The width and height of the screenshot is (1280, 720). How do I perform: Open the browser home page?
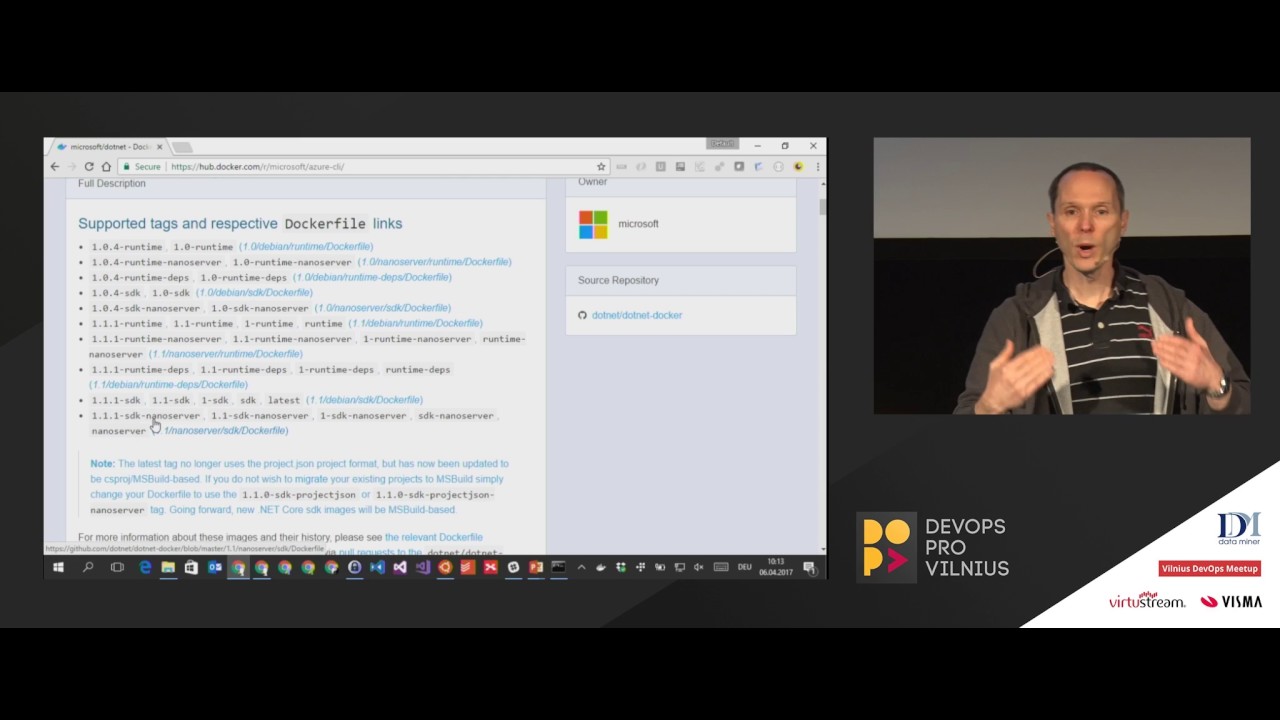pos(106,167)
